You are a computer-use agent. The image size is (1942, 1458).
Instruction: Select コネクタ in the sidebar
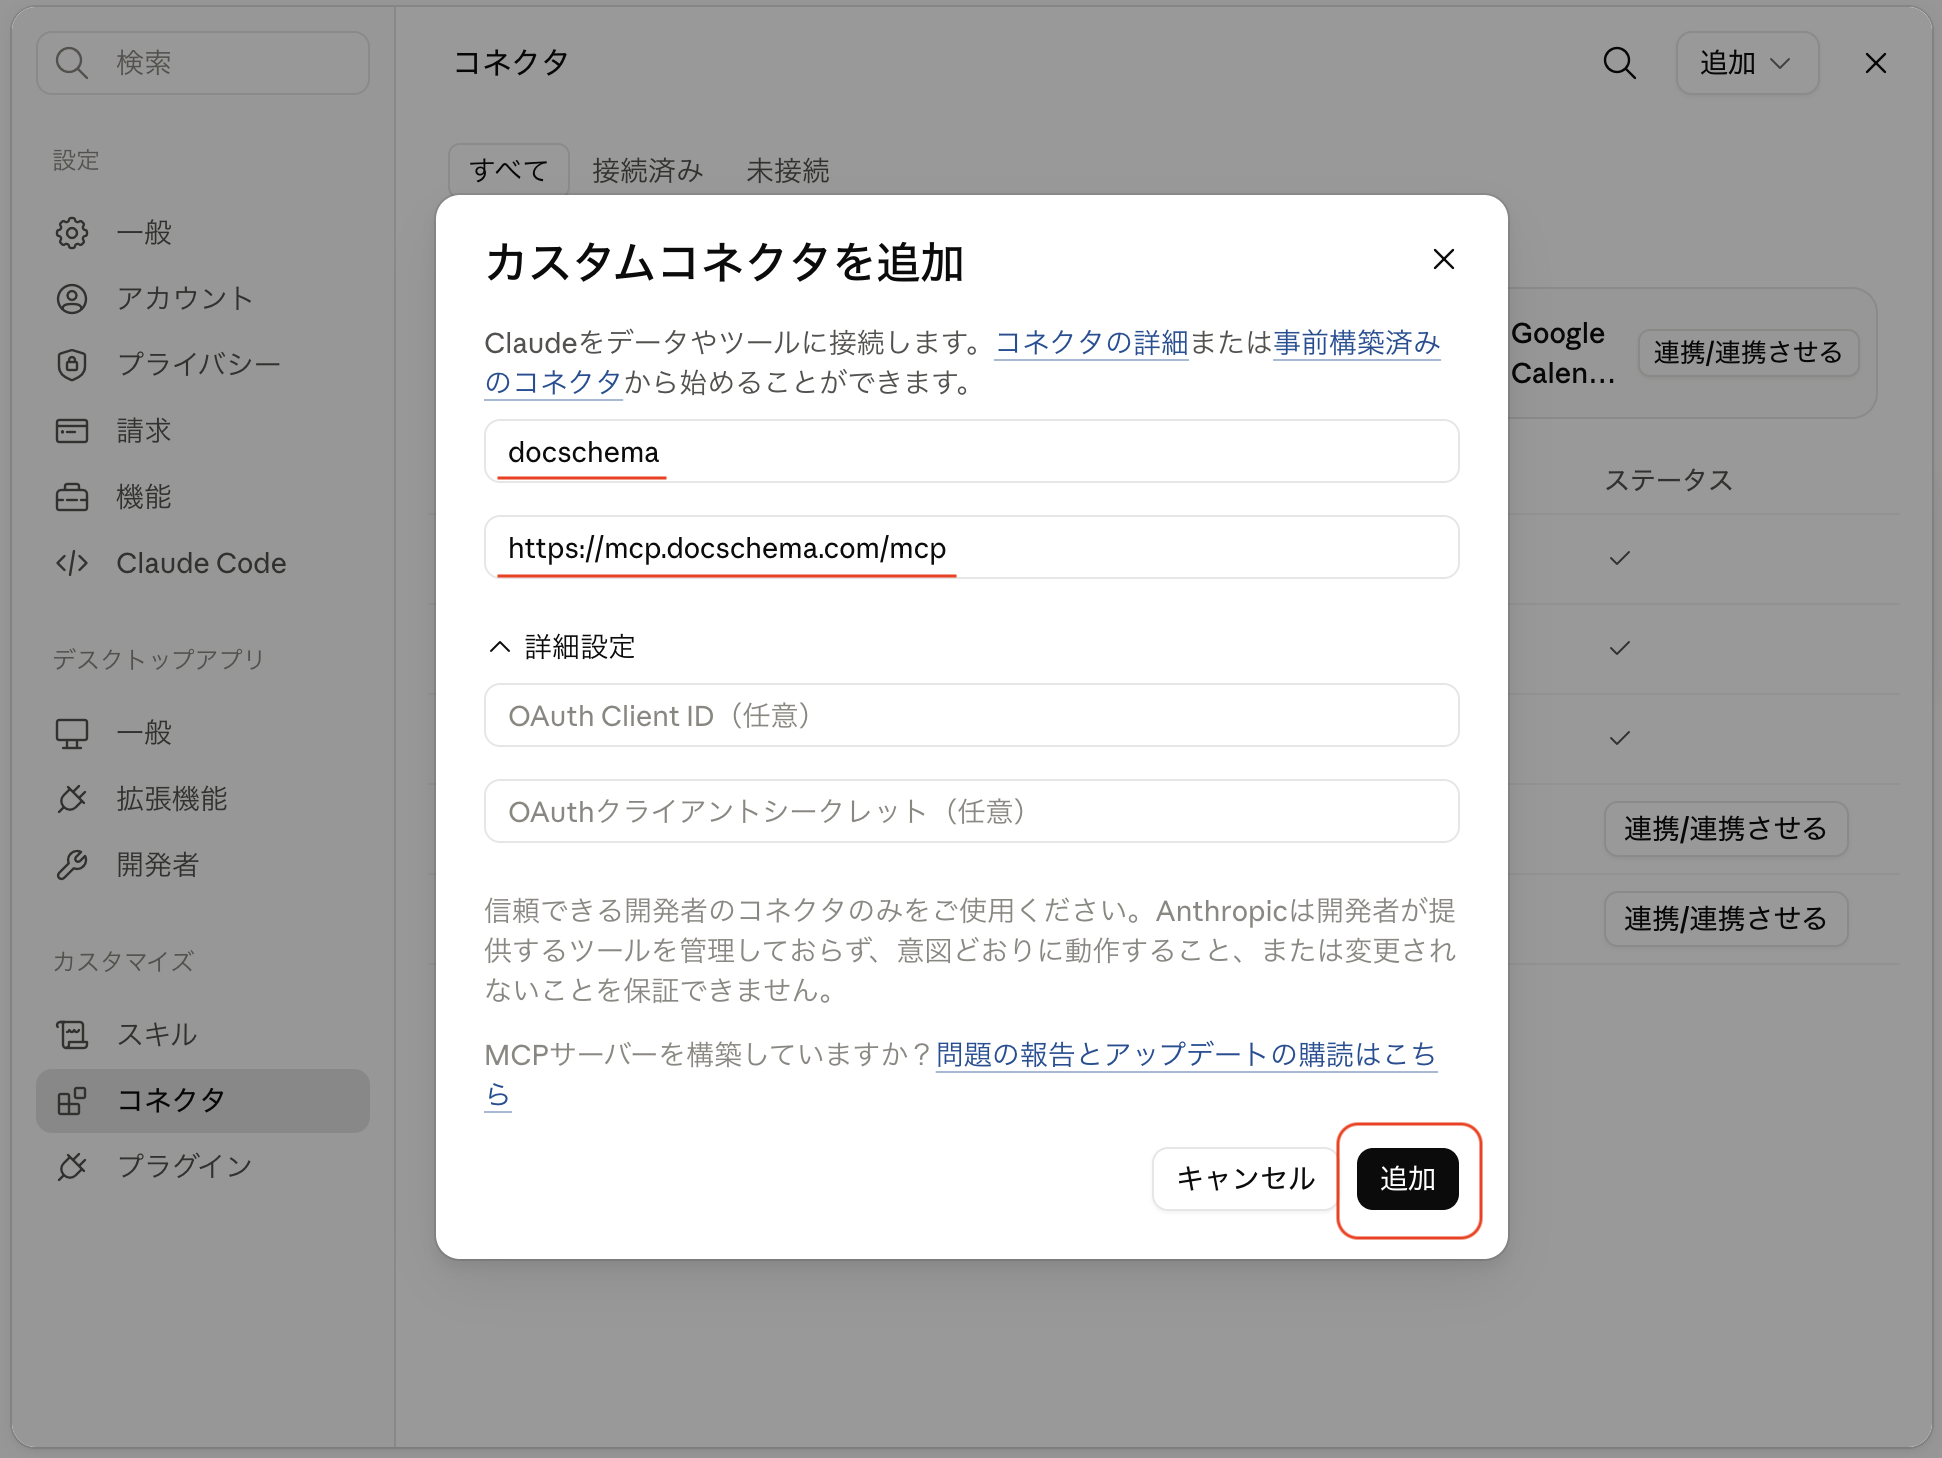pos(203,1101)
